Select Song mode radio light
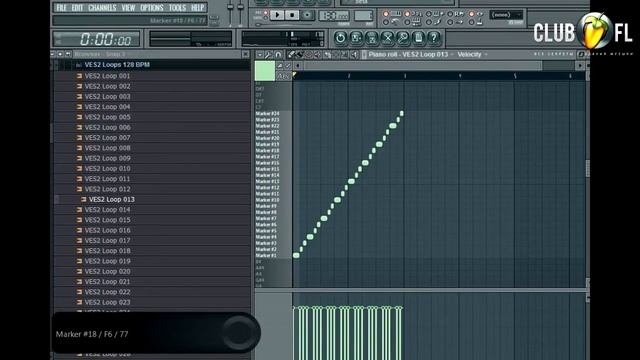640x360 pixels. point(266,18)
